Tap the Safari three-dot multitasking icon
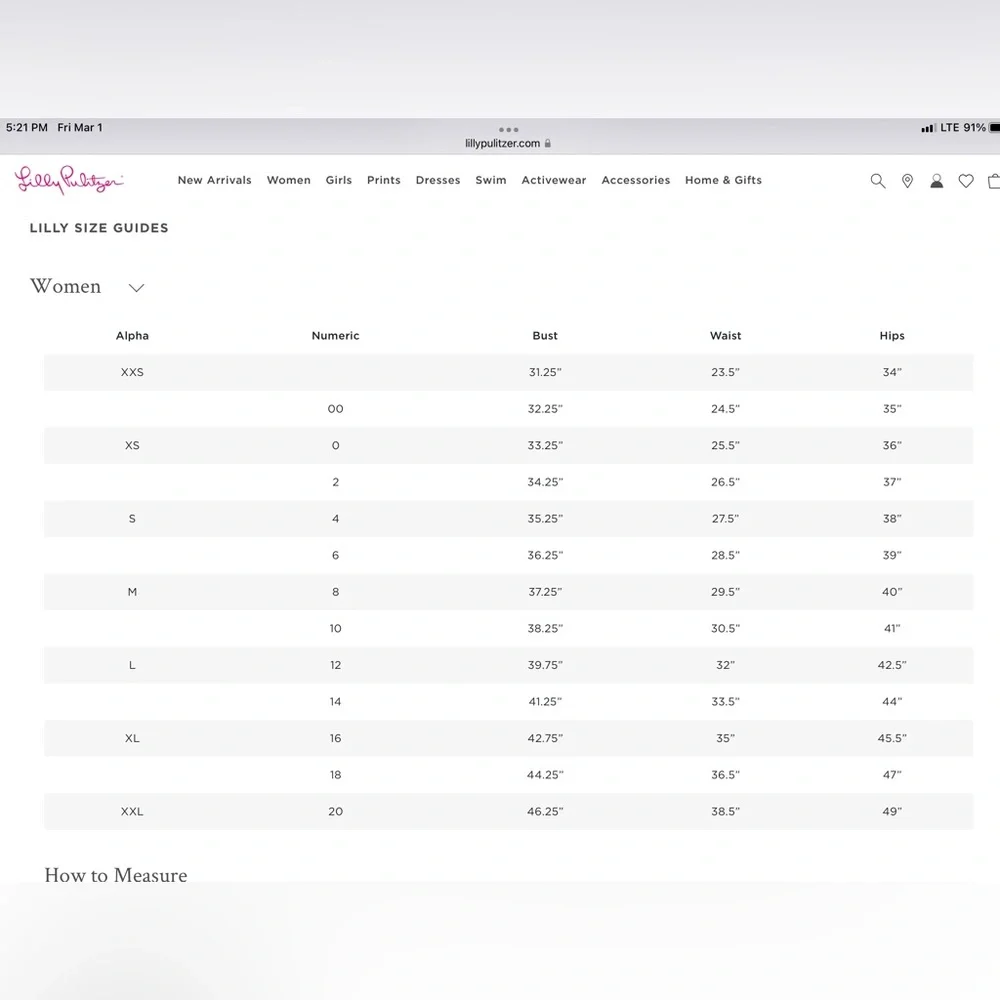 coord(508,129)
